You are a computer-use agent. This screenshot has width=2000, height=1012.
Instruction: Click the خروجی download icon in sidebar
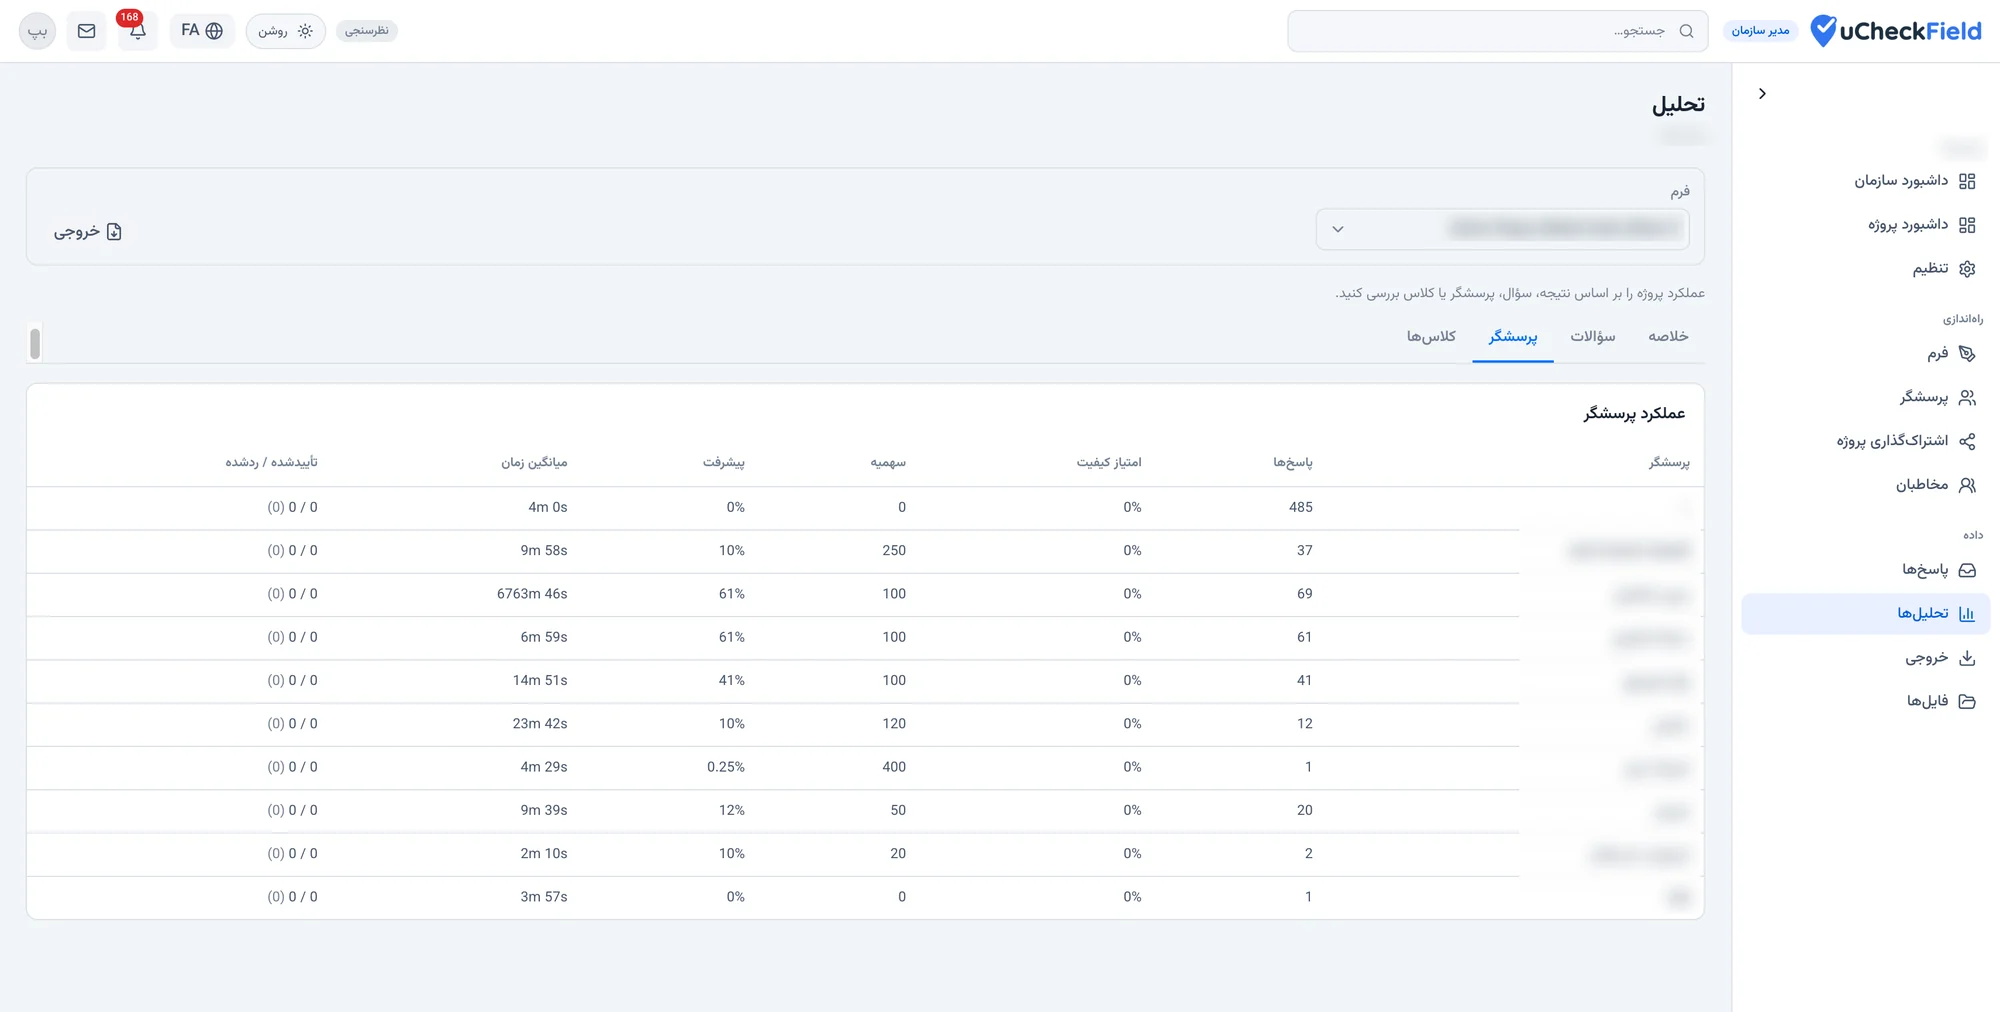click(1967, 658)
